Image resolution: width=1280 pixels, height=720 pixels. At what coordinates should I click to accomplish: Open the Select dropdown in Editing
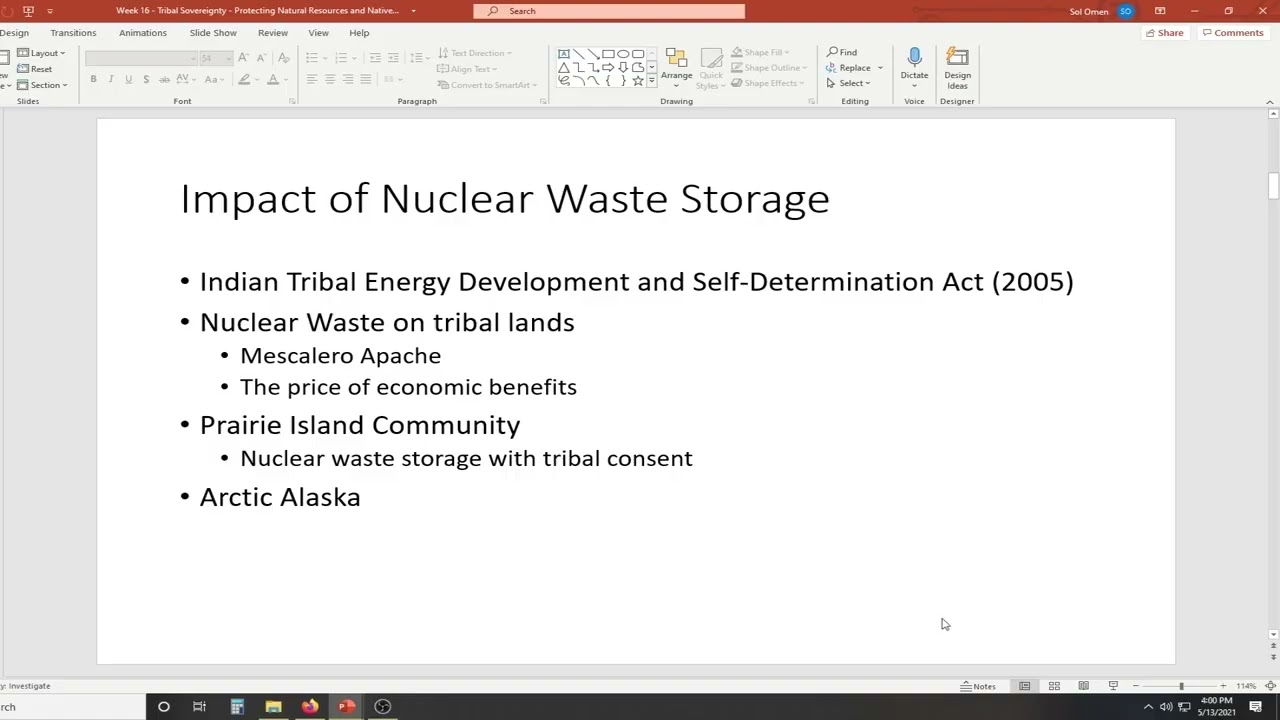click(x=848, y=83)
